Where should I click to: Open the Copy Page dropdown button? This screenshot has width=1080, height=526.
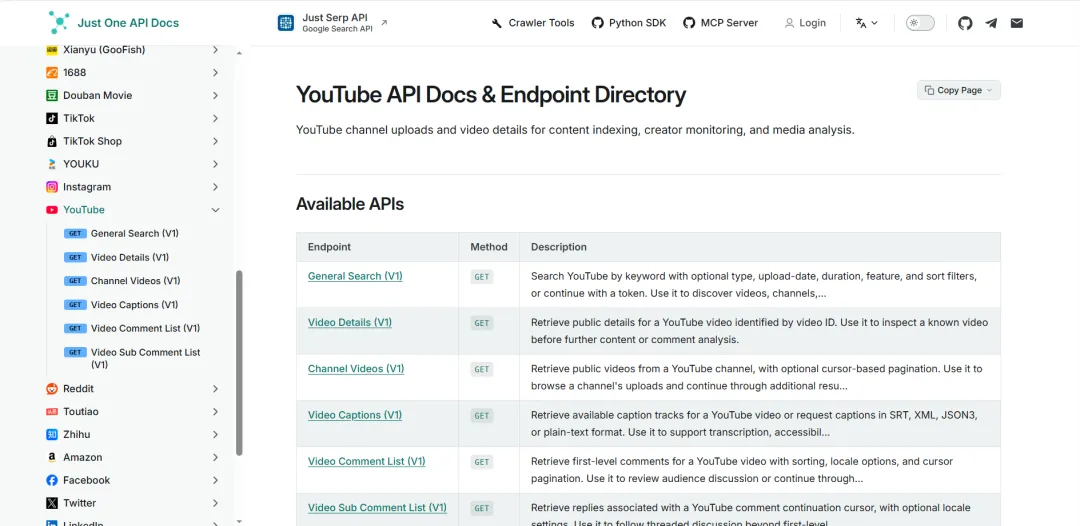[x=959, y=90]
